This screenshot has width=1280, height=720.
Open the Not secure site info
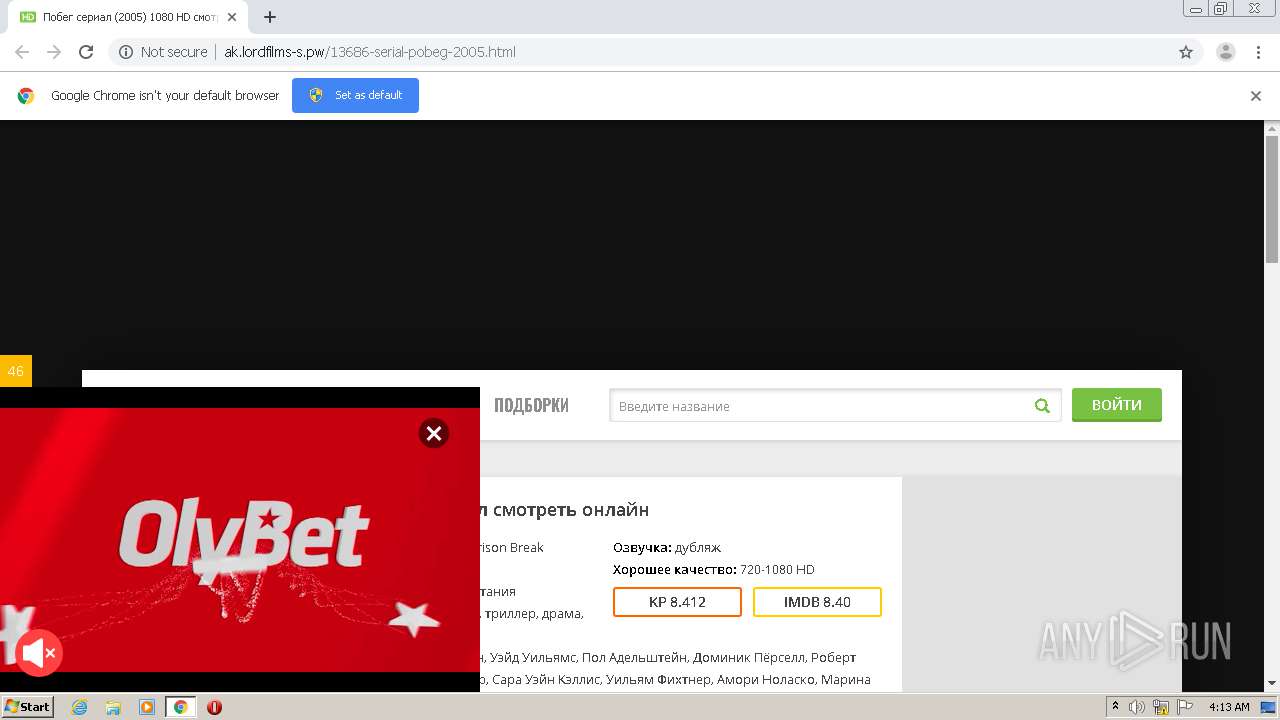[x=163, y=52]
